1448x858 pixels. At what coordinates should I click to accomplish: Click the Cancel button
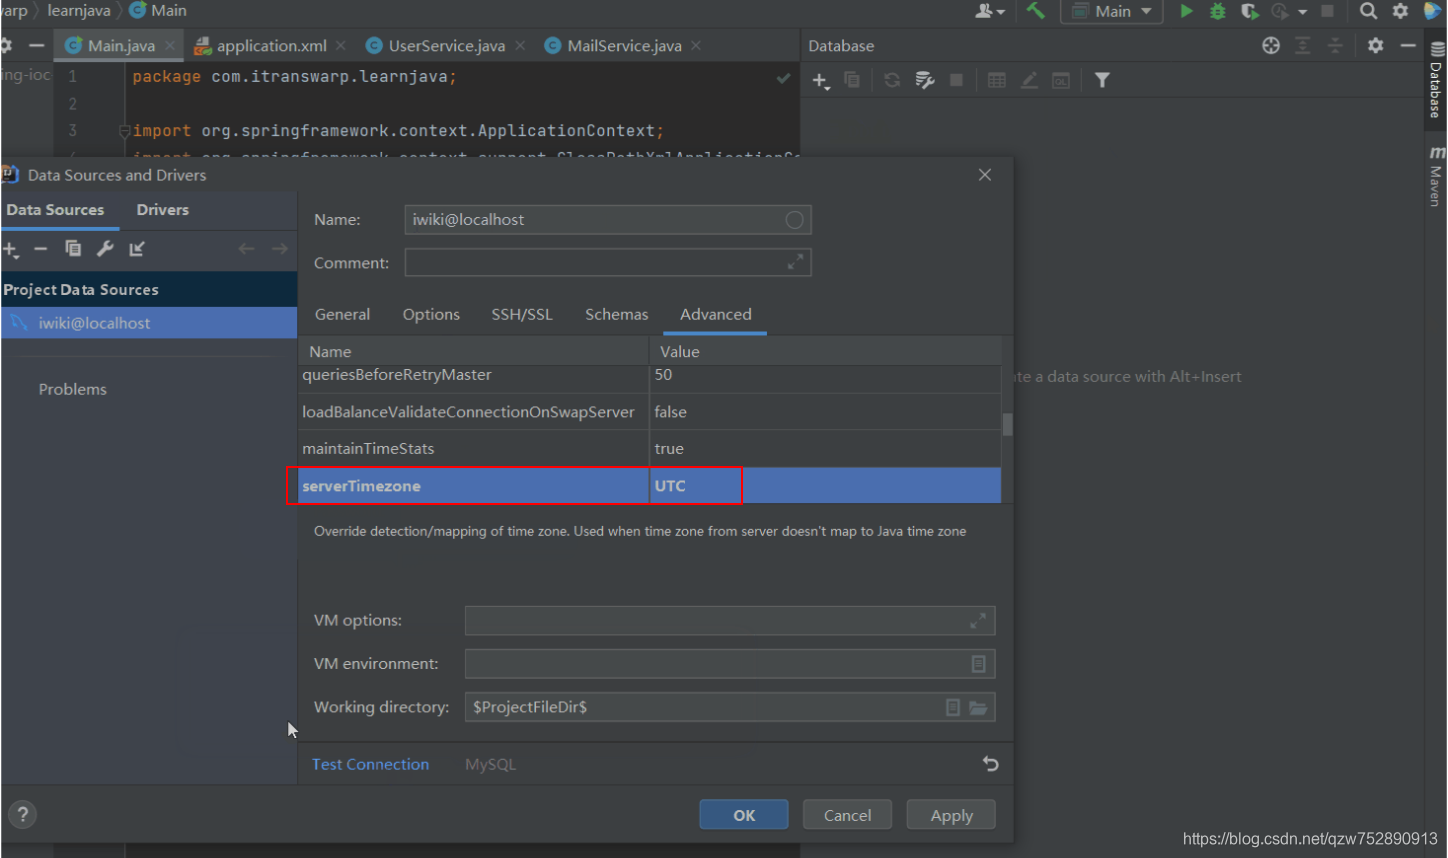(847, 815)
